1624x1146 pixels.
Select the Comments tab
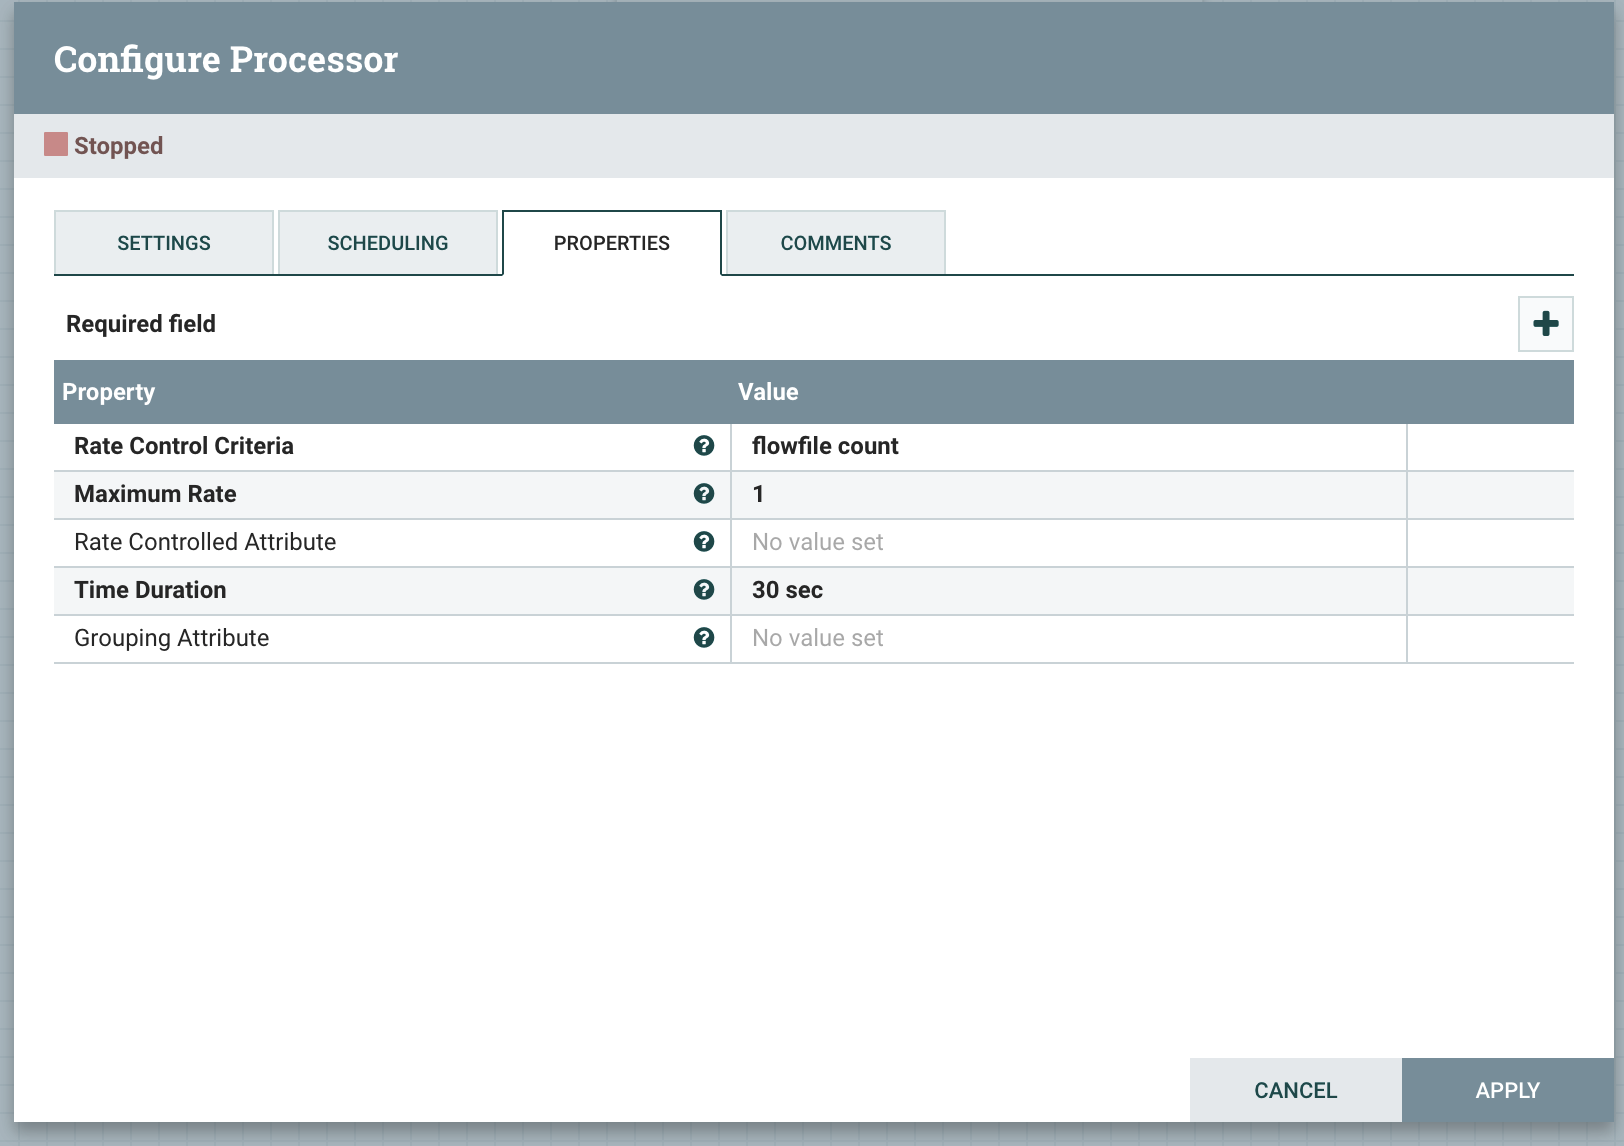coord(835,242)
